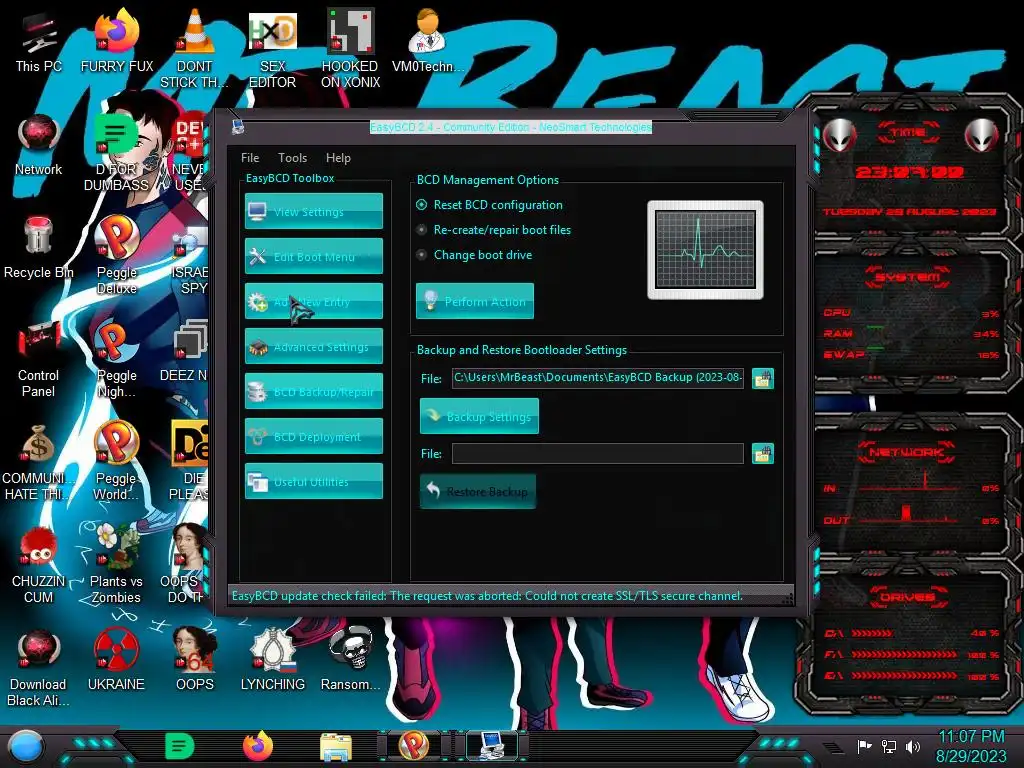Open Peggle World desktop shortcut
This screenshot has height=768, width=1024.
[116, 462]
